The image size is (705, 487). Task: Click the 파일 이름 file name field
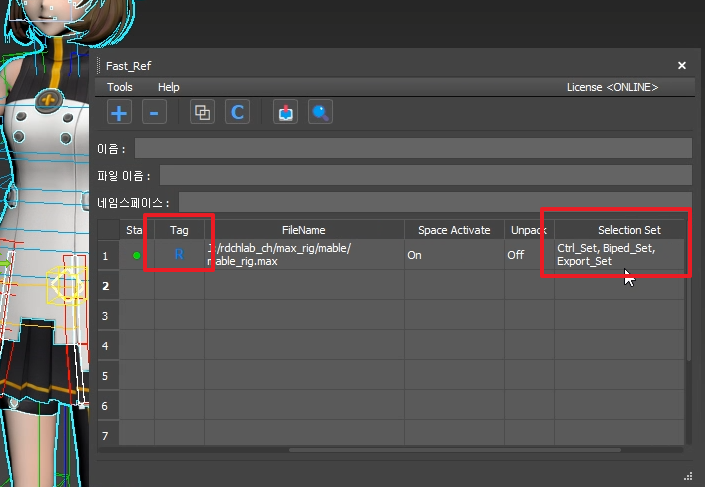[x=425, y=176]
